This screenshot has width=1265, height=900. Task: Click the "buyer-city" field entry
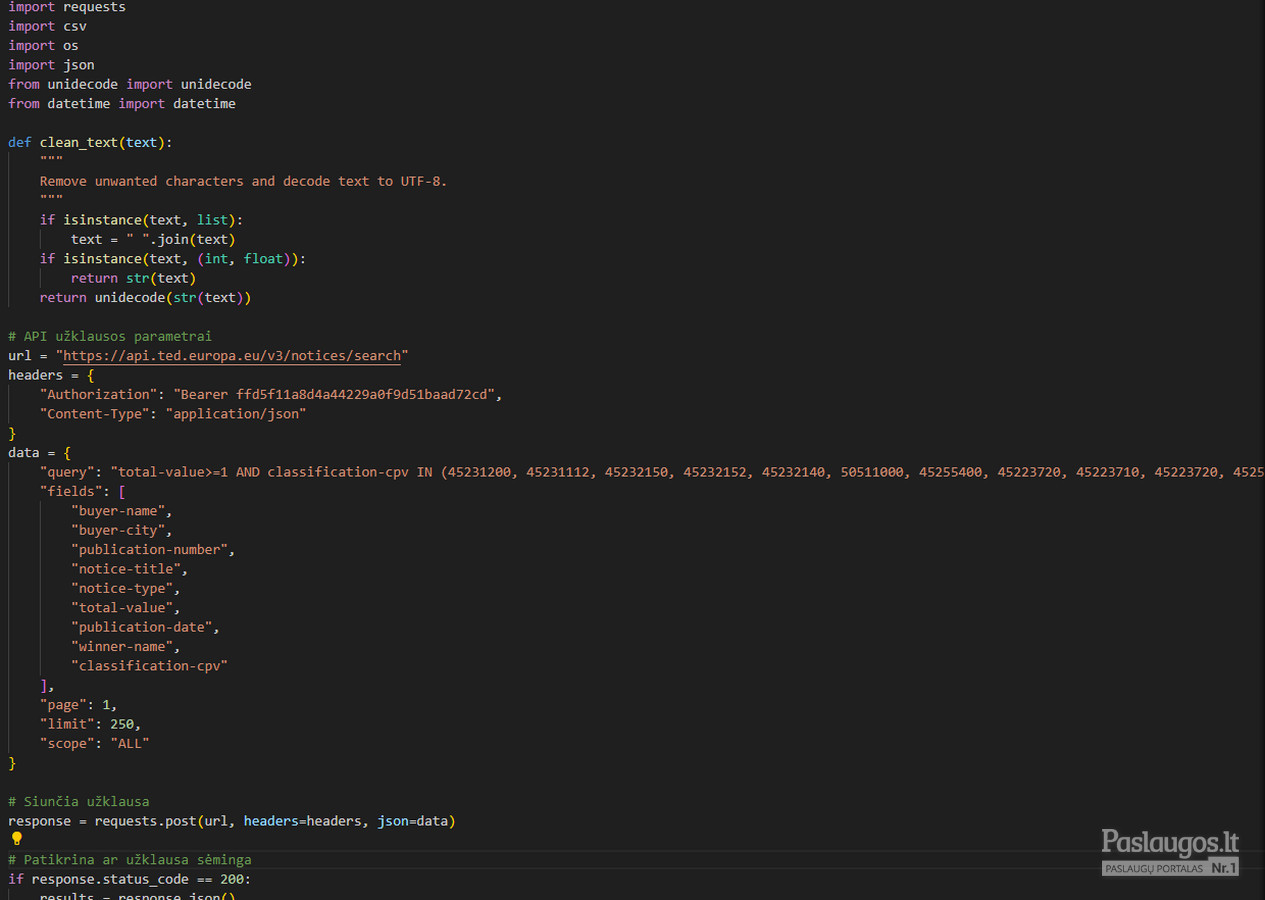point(122,530)
